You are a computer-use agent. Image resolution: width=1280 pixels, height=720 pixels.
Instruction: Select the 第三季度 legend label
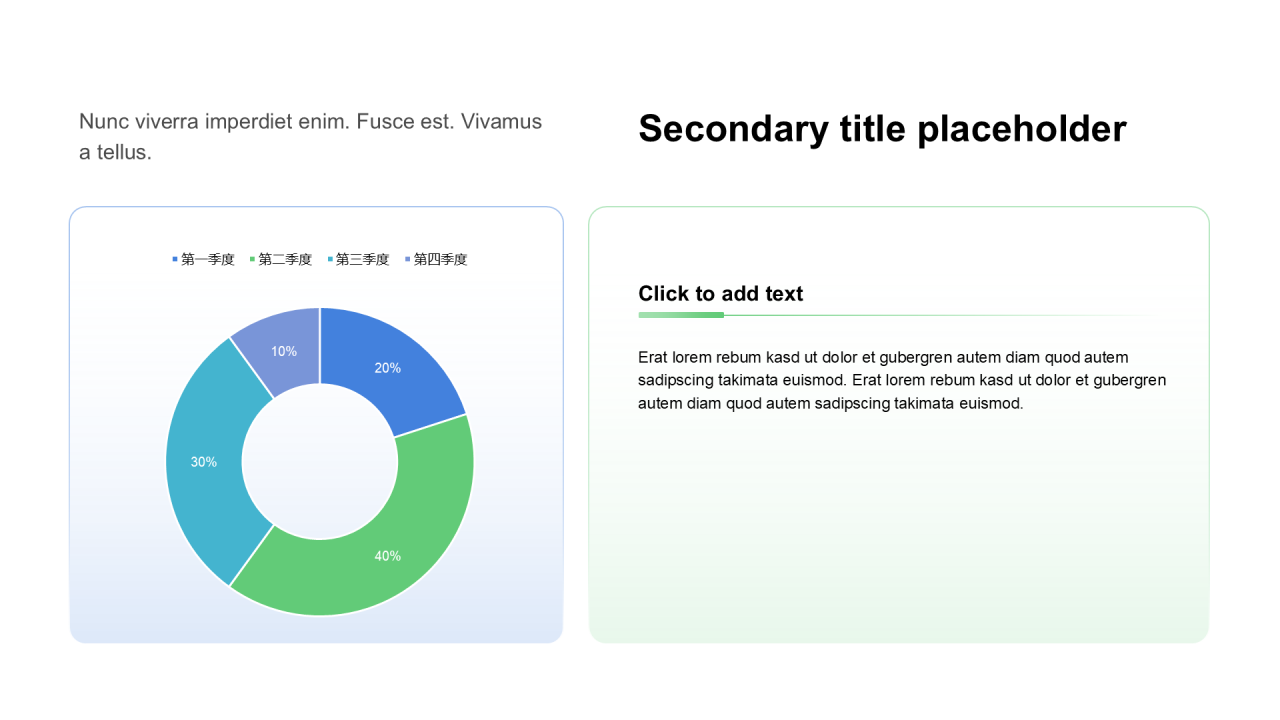point(363,260)
